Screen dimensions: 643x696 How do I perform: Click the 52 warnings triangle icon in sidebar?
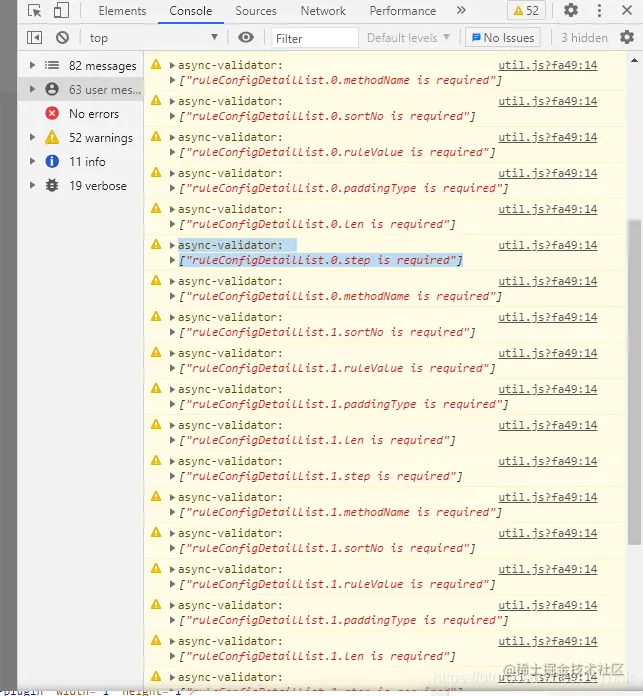pos(52,137)
